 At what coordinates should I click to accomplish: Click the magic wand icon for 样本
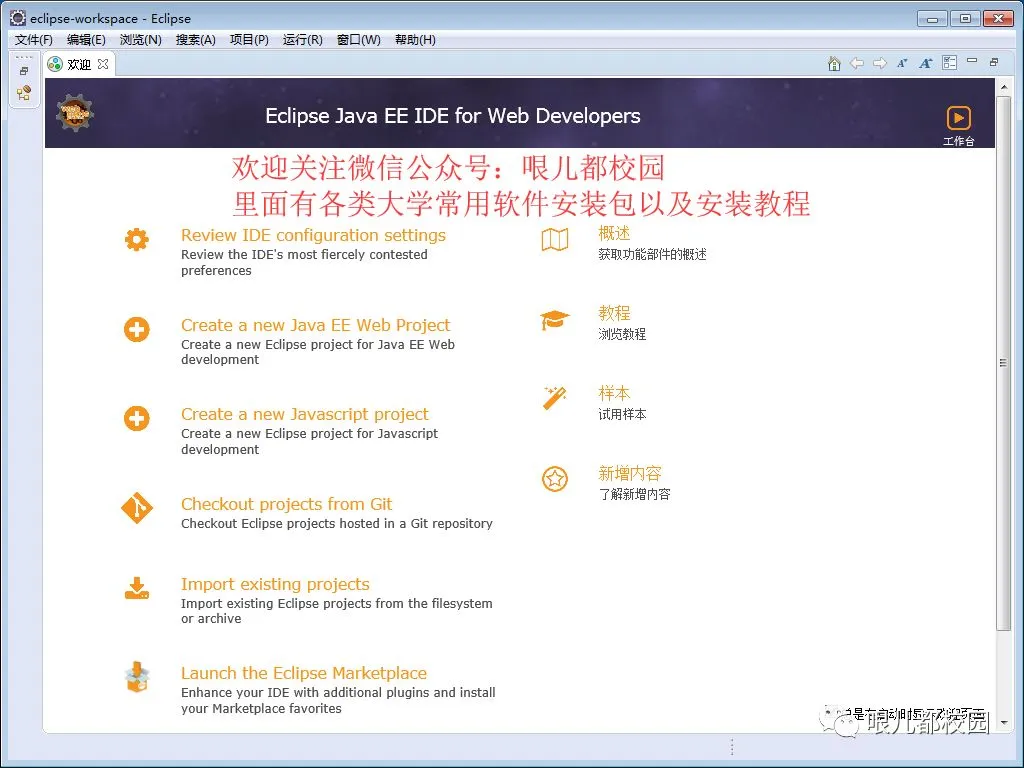point(554,398)
